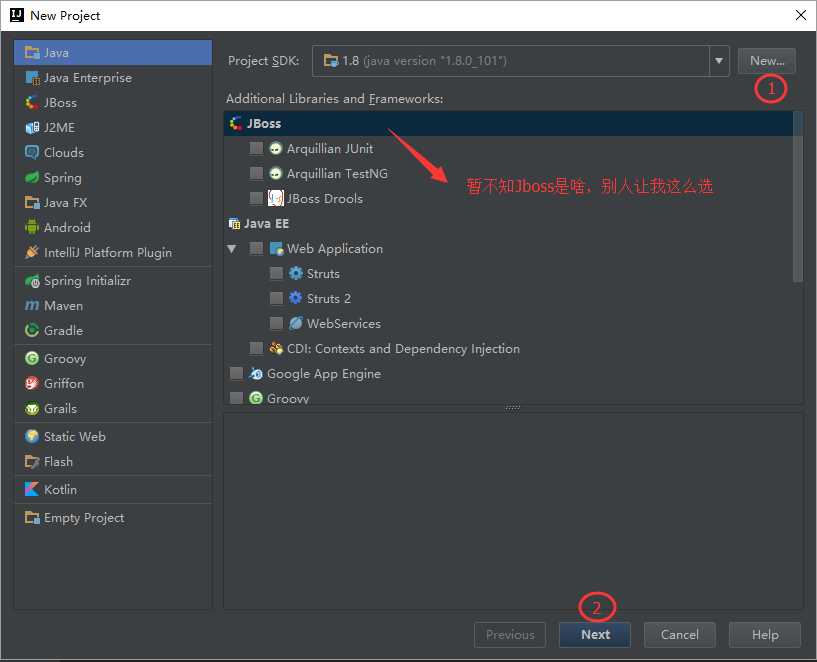Click the Struts 2 gear icon
The image size is (817, 662).
tap(295, 298)
